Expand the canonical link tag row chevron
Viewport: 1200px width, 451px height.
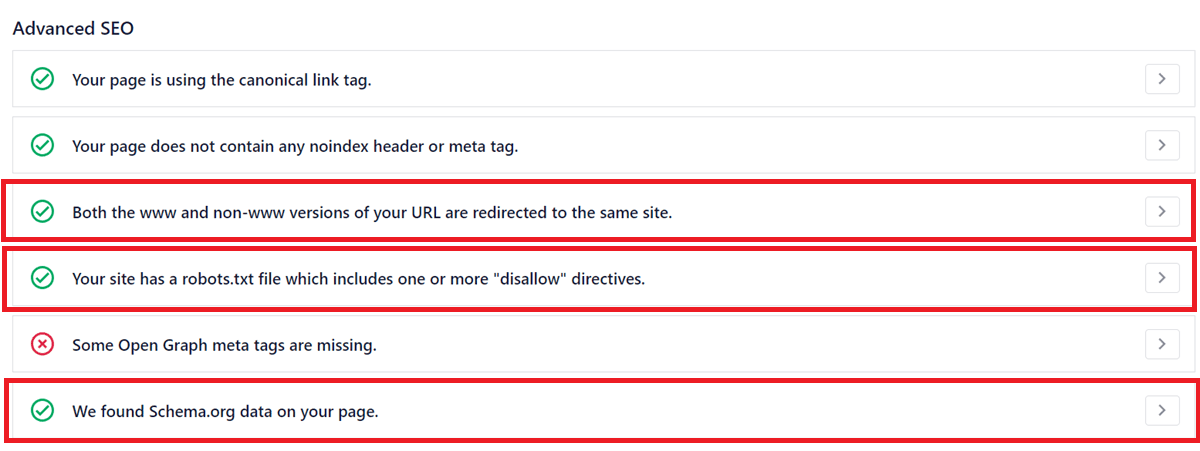(x=1162, y=79)
